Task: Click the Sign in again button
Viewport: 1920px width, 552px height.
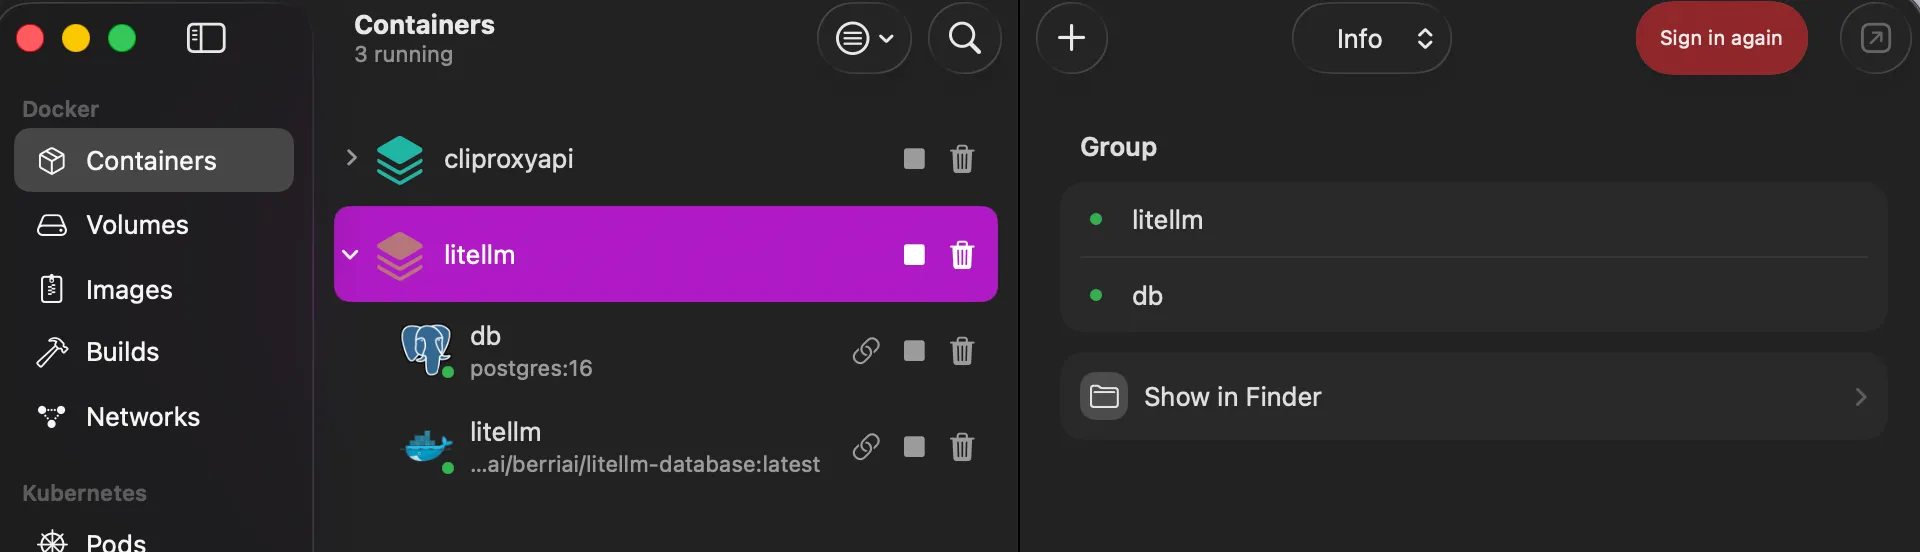Action: (1721, 38)
